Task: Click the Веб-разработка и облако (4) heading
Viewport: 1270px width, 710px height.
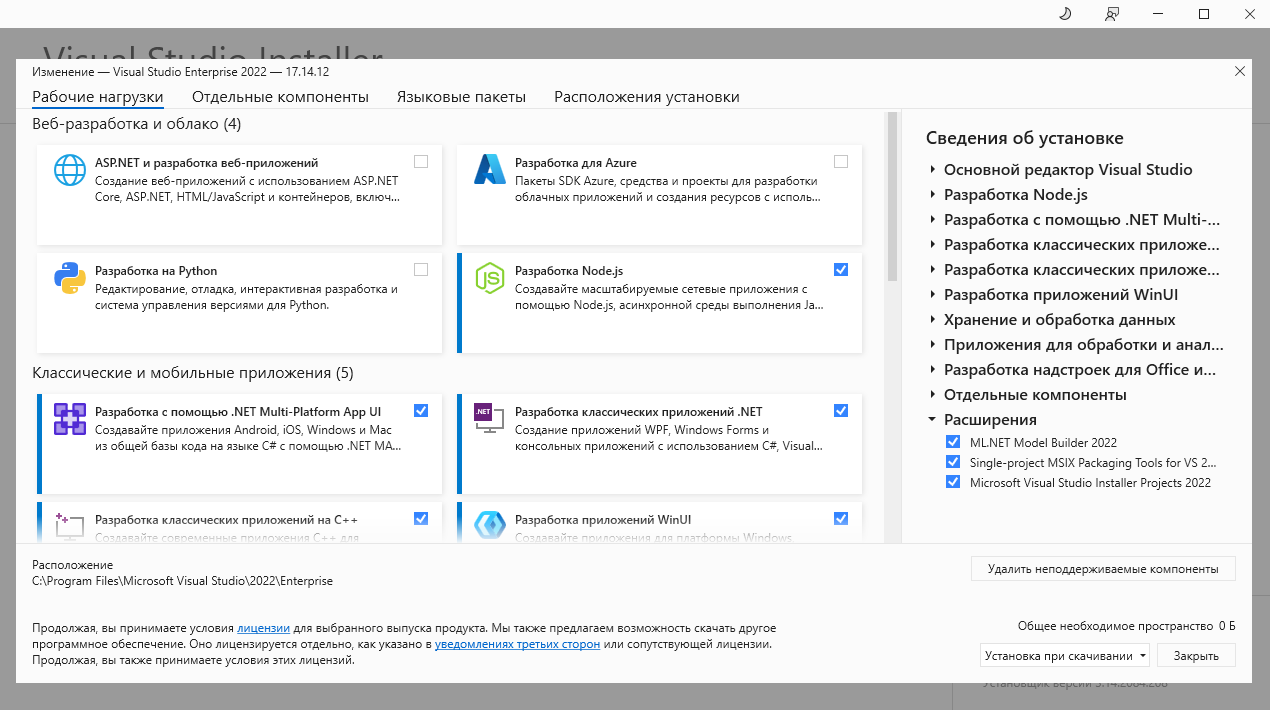Action: (x=137, y=124)
